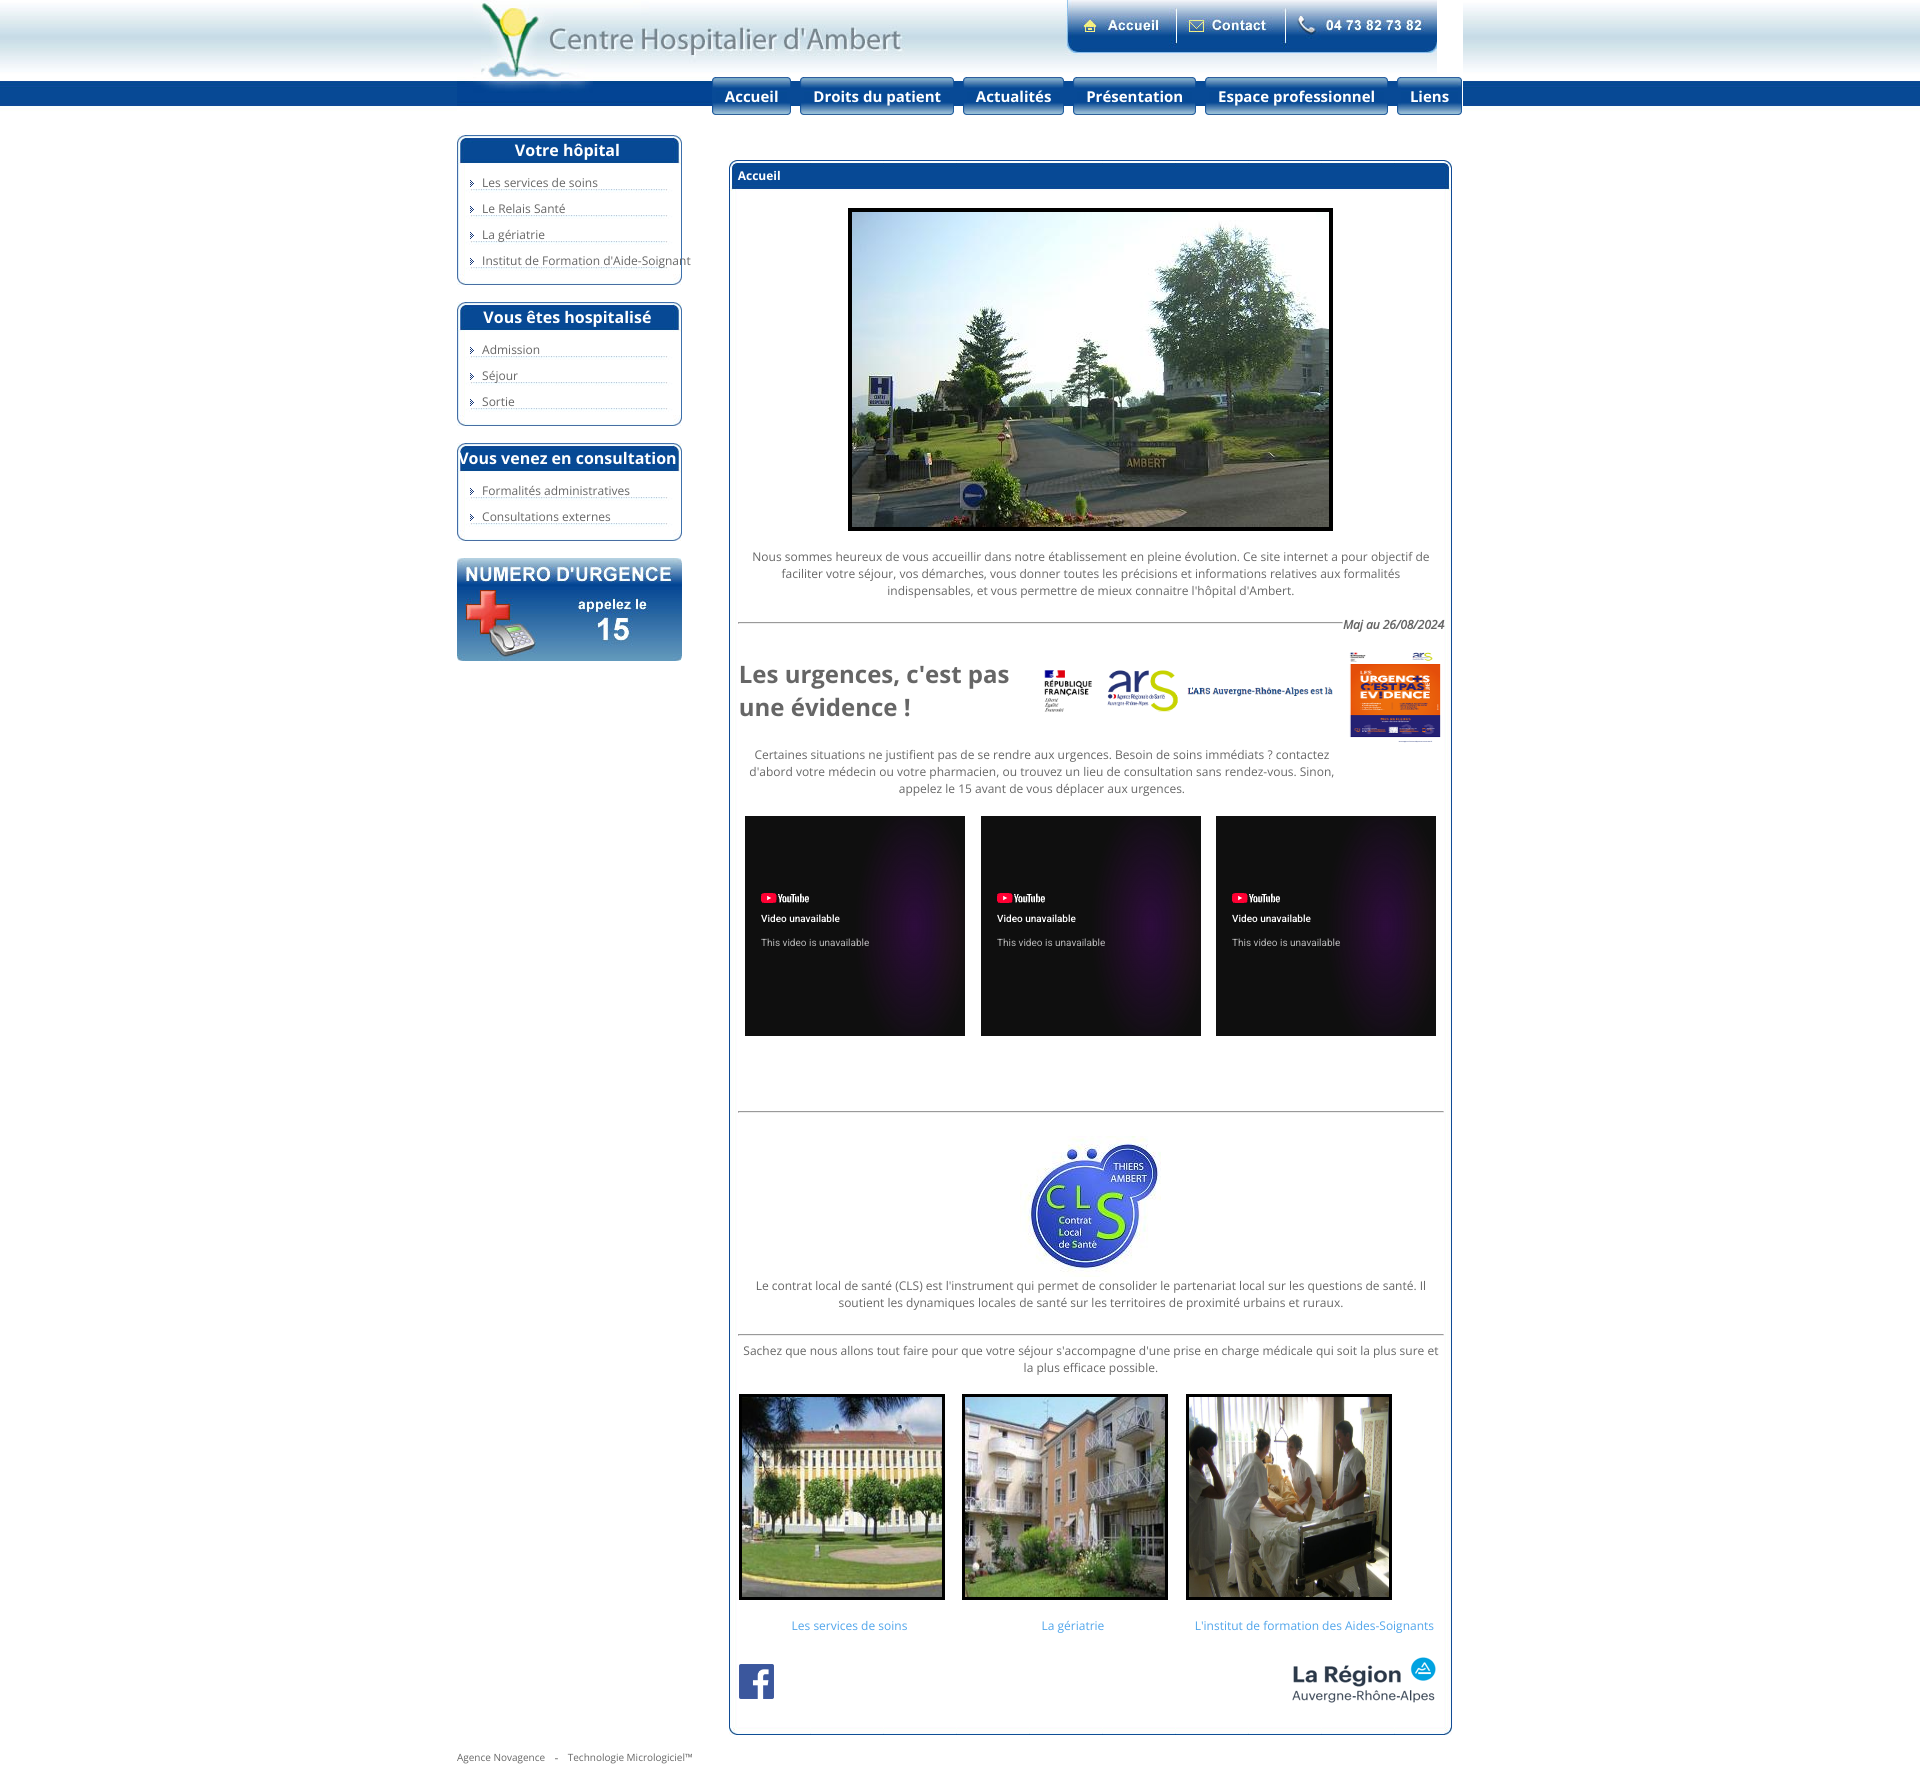Click the Contact link in header
Screen dimensions: 1920x1770
(1238, 26)
